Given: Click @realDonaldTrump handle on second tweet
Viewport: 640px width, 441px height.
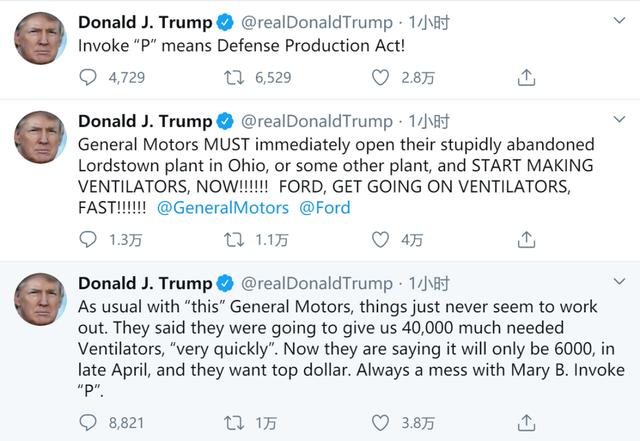Looking at the screenshot, I should [317, 119].
